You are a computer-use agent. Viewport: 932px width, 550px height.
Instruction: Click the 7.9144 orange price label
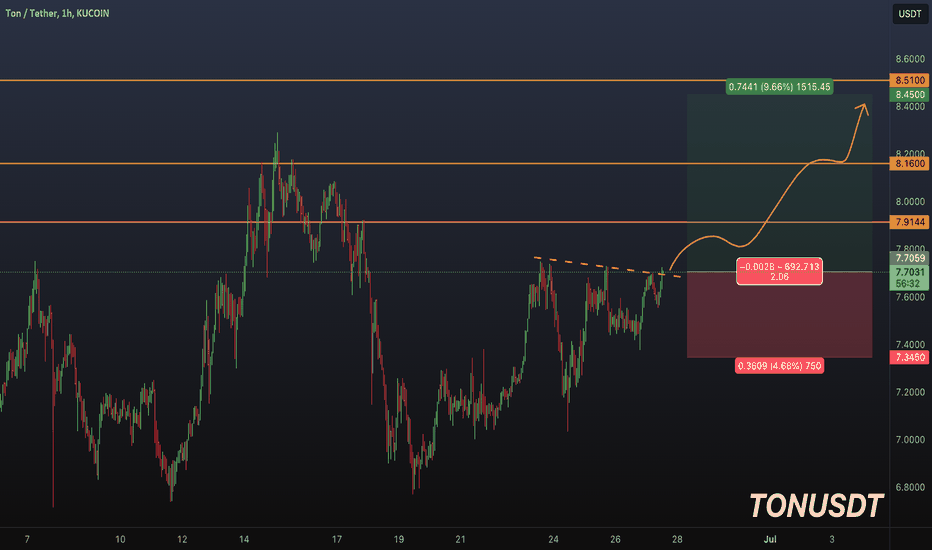pyautogui.click(x=909, y=222)
